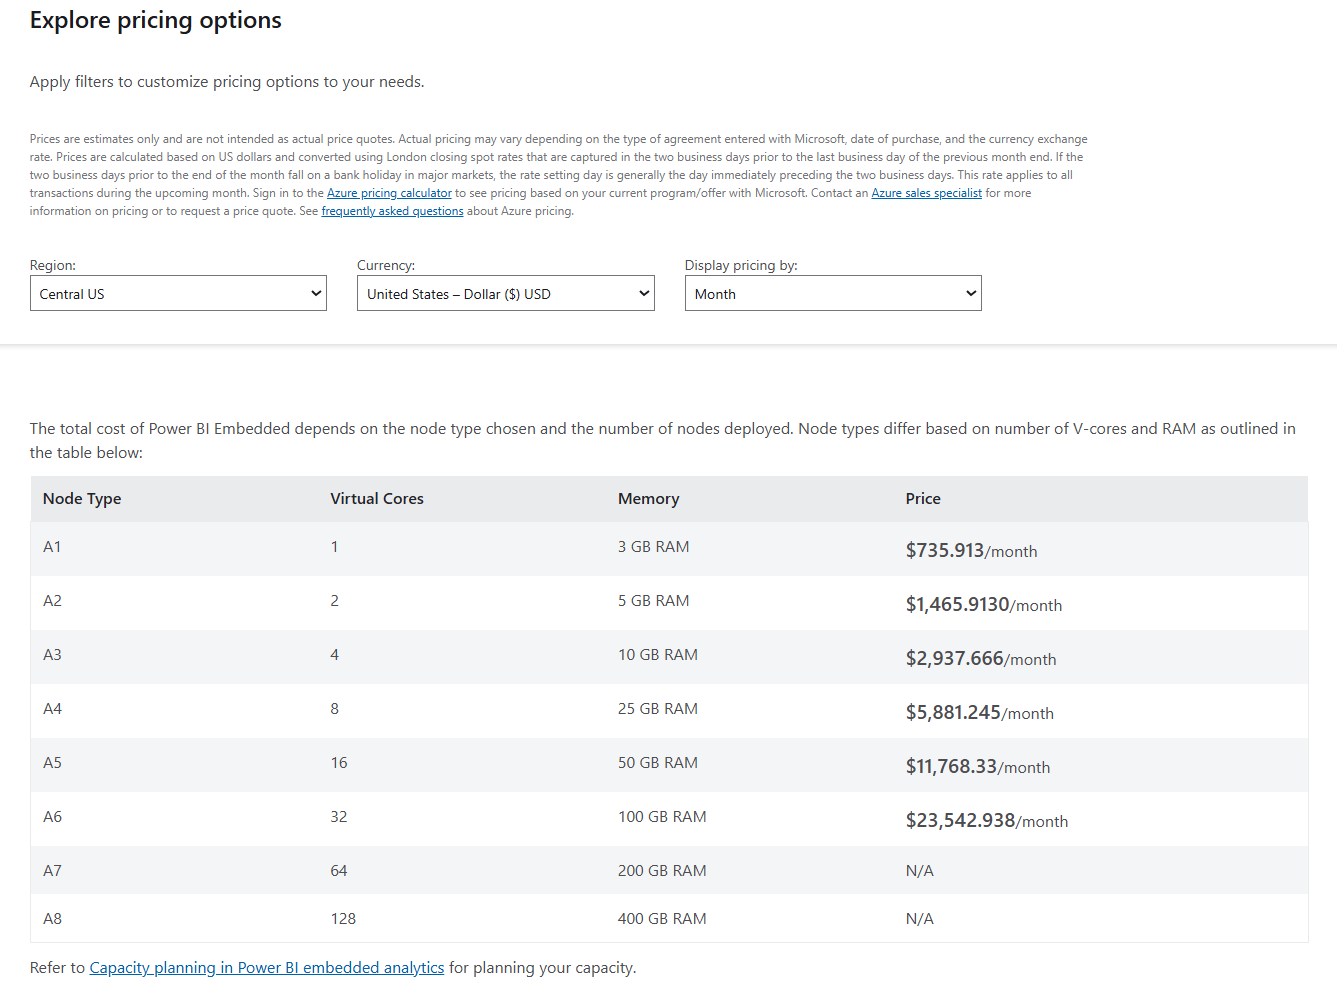1337x1001 pixels.
Task: Open the frequently asked questions link
Action: pyautogui.click(x=392, y=211)
